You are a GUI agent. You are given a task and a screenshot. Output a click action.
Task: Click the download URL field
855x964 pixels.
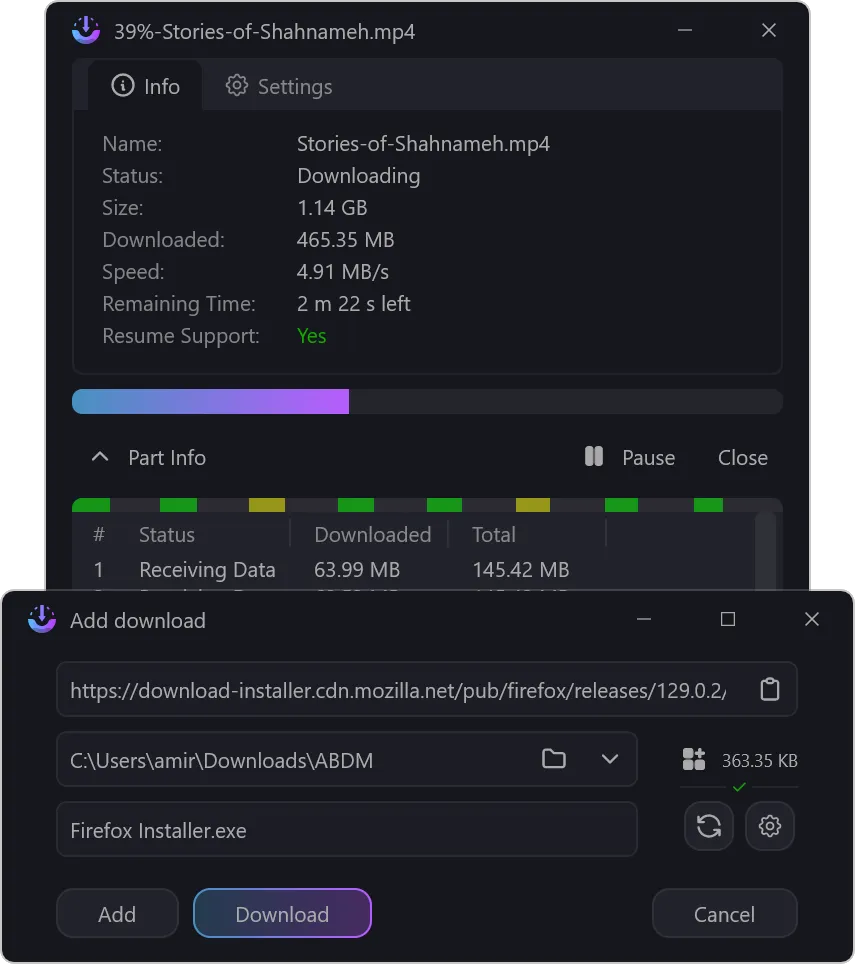tap(400, 689)
